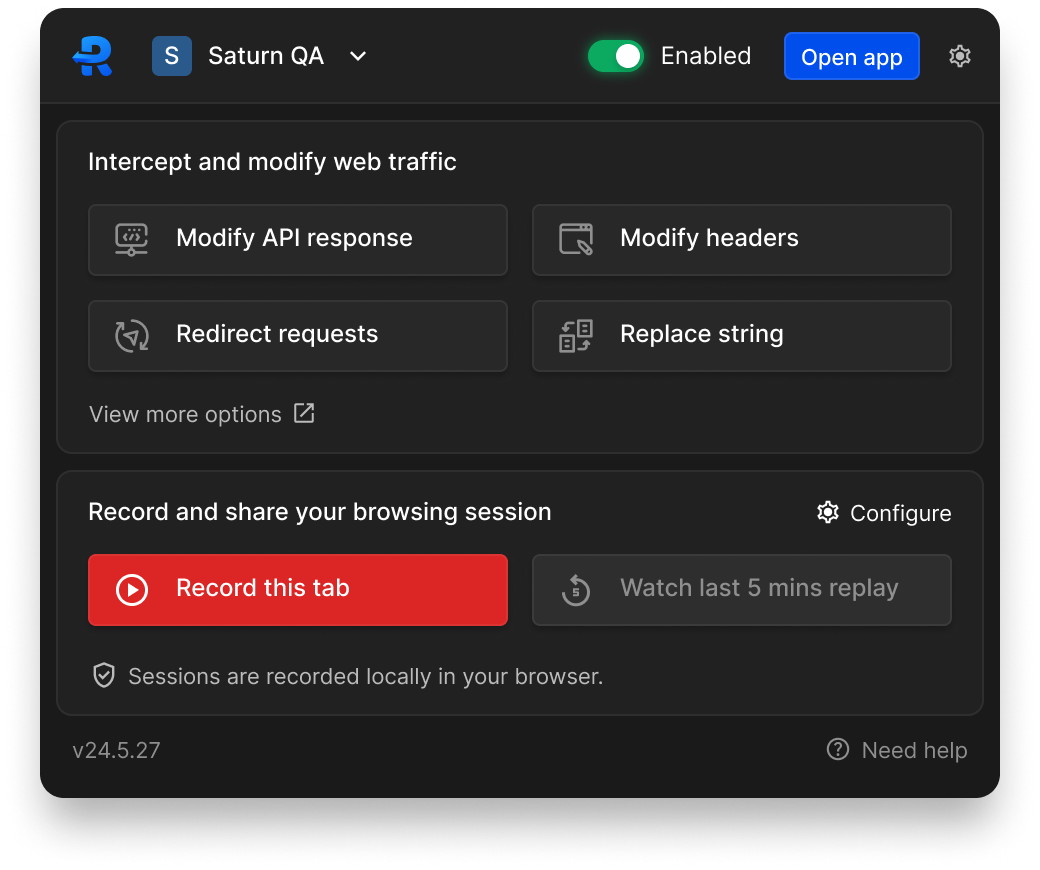Click the Enabled status label

point(706,56)
